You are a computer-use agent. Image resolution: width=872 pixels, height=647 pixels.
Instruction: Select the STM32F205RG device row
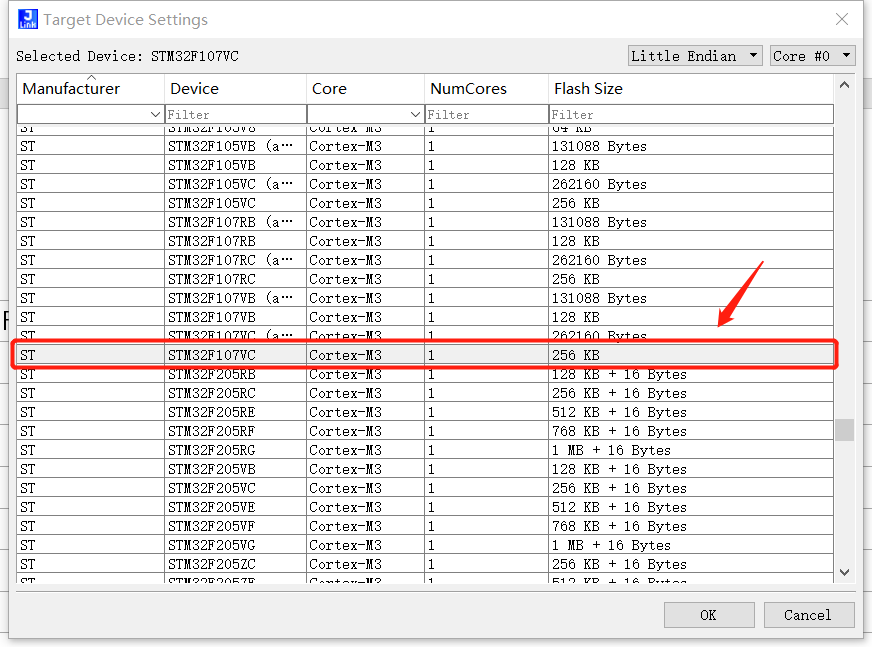(425, 450)
